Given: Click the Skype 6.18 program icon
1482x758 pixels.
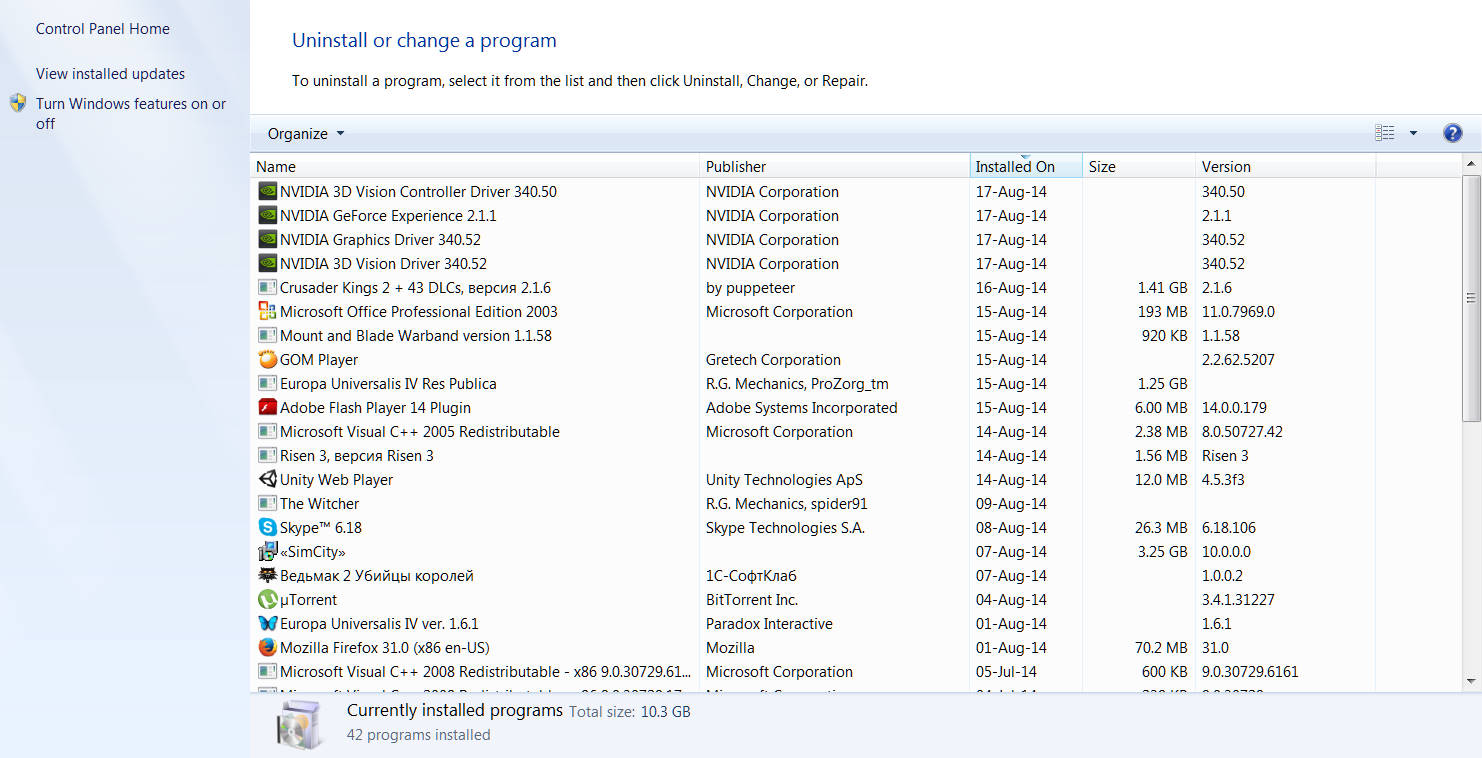Looking at the screenshot, I should pos(267,528).
